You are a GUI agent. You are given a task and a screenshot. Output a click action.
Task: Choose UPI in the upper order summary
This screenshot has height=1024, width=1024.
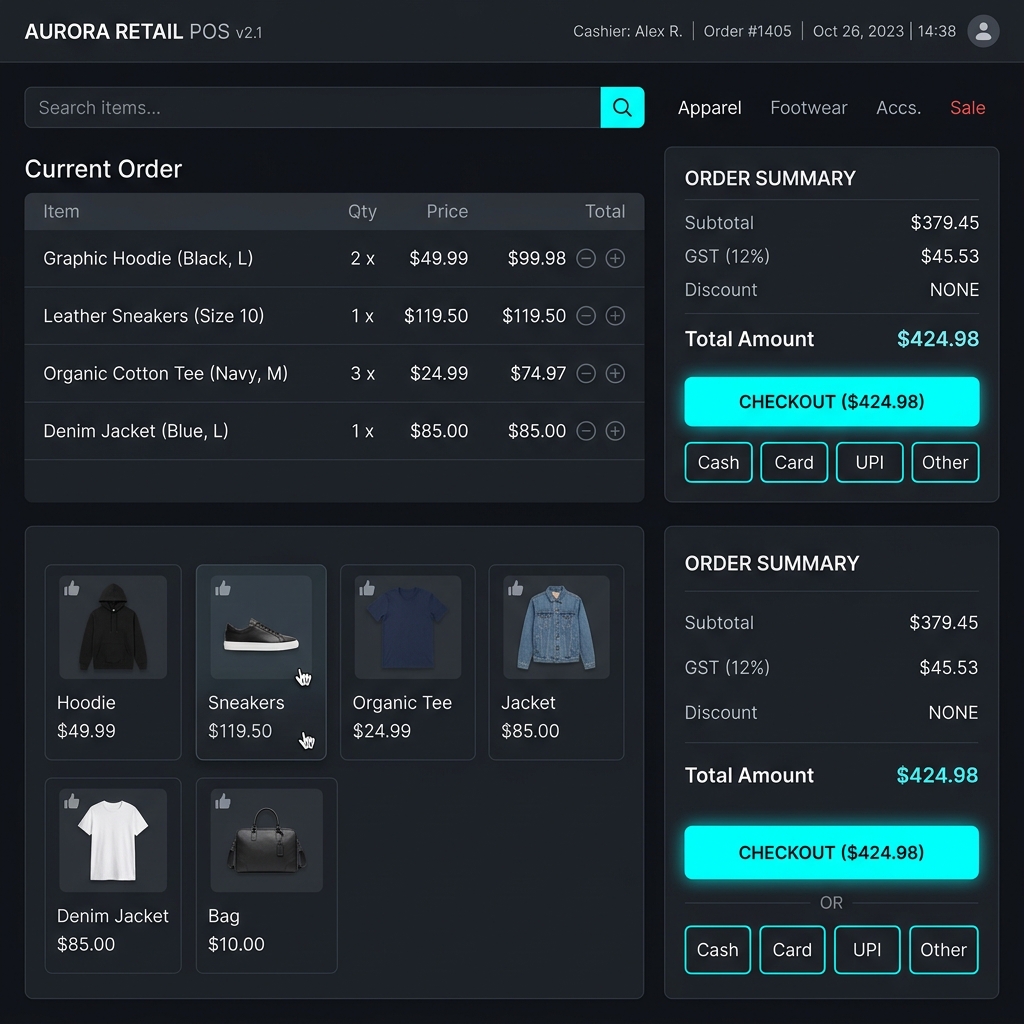click(x=869, y=462)
